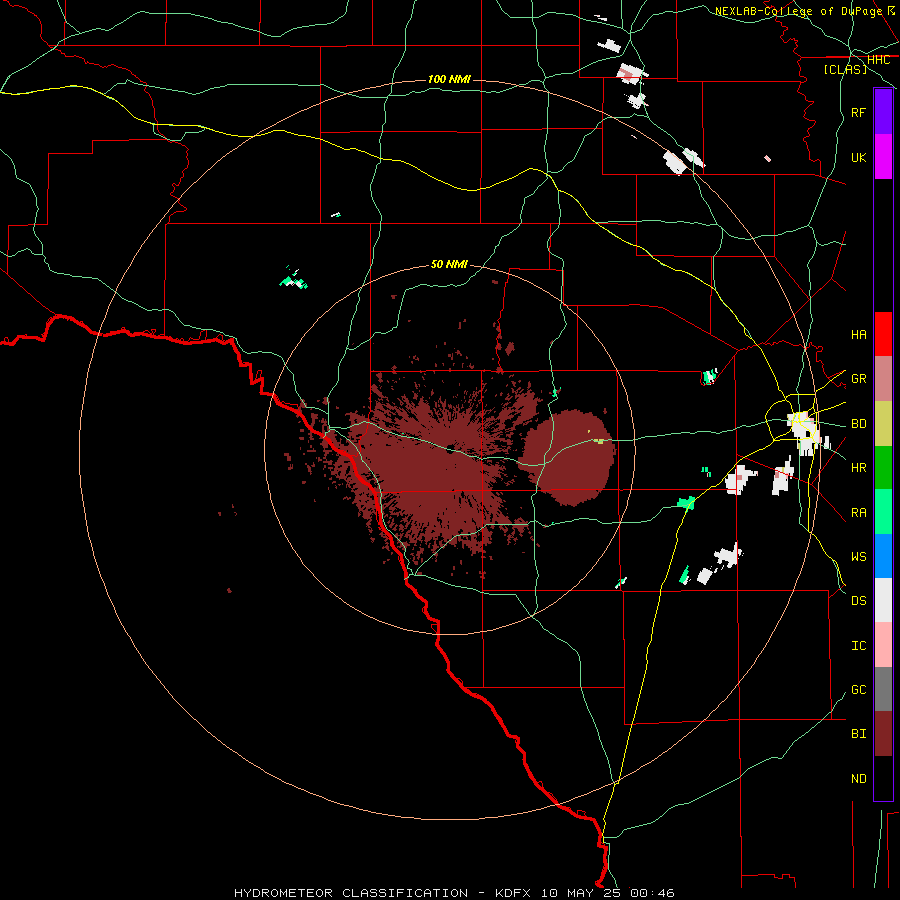Click the KDFX station identifier
Viewport: 900px width, 900px height.
[x=513, y=893]
